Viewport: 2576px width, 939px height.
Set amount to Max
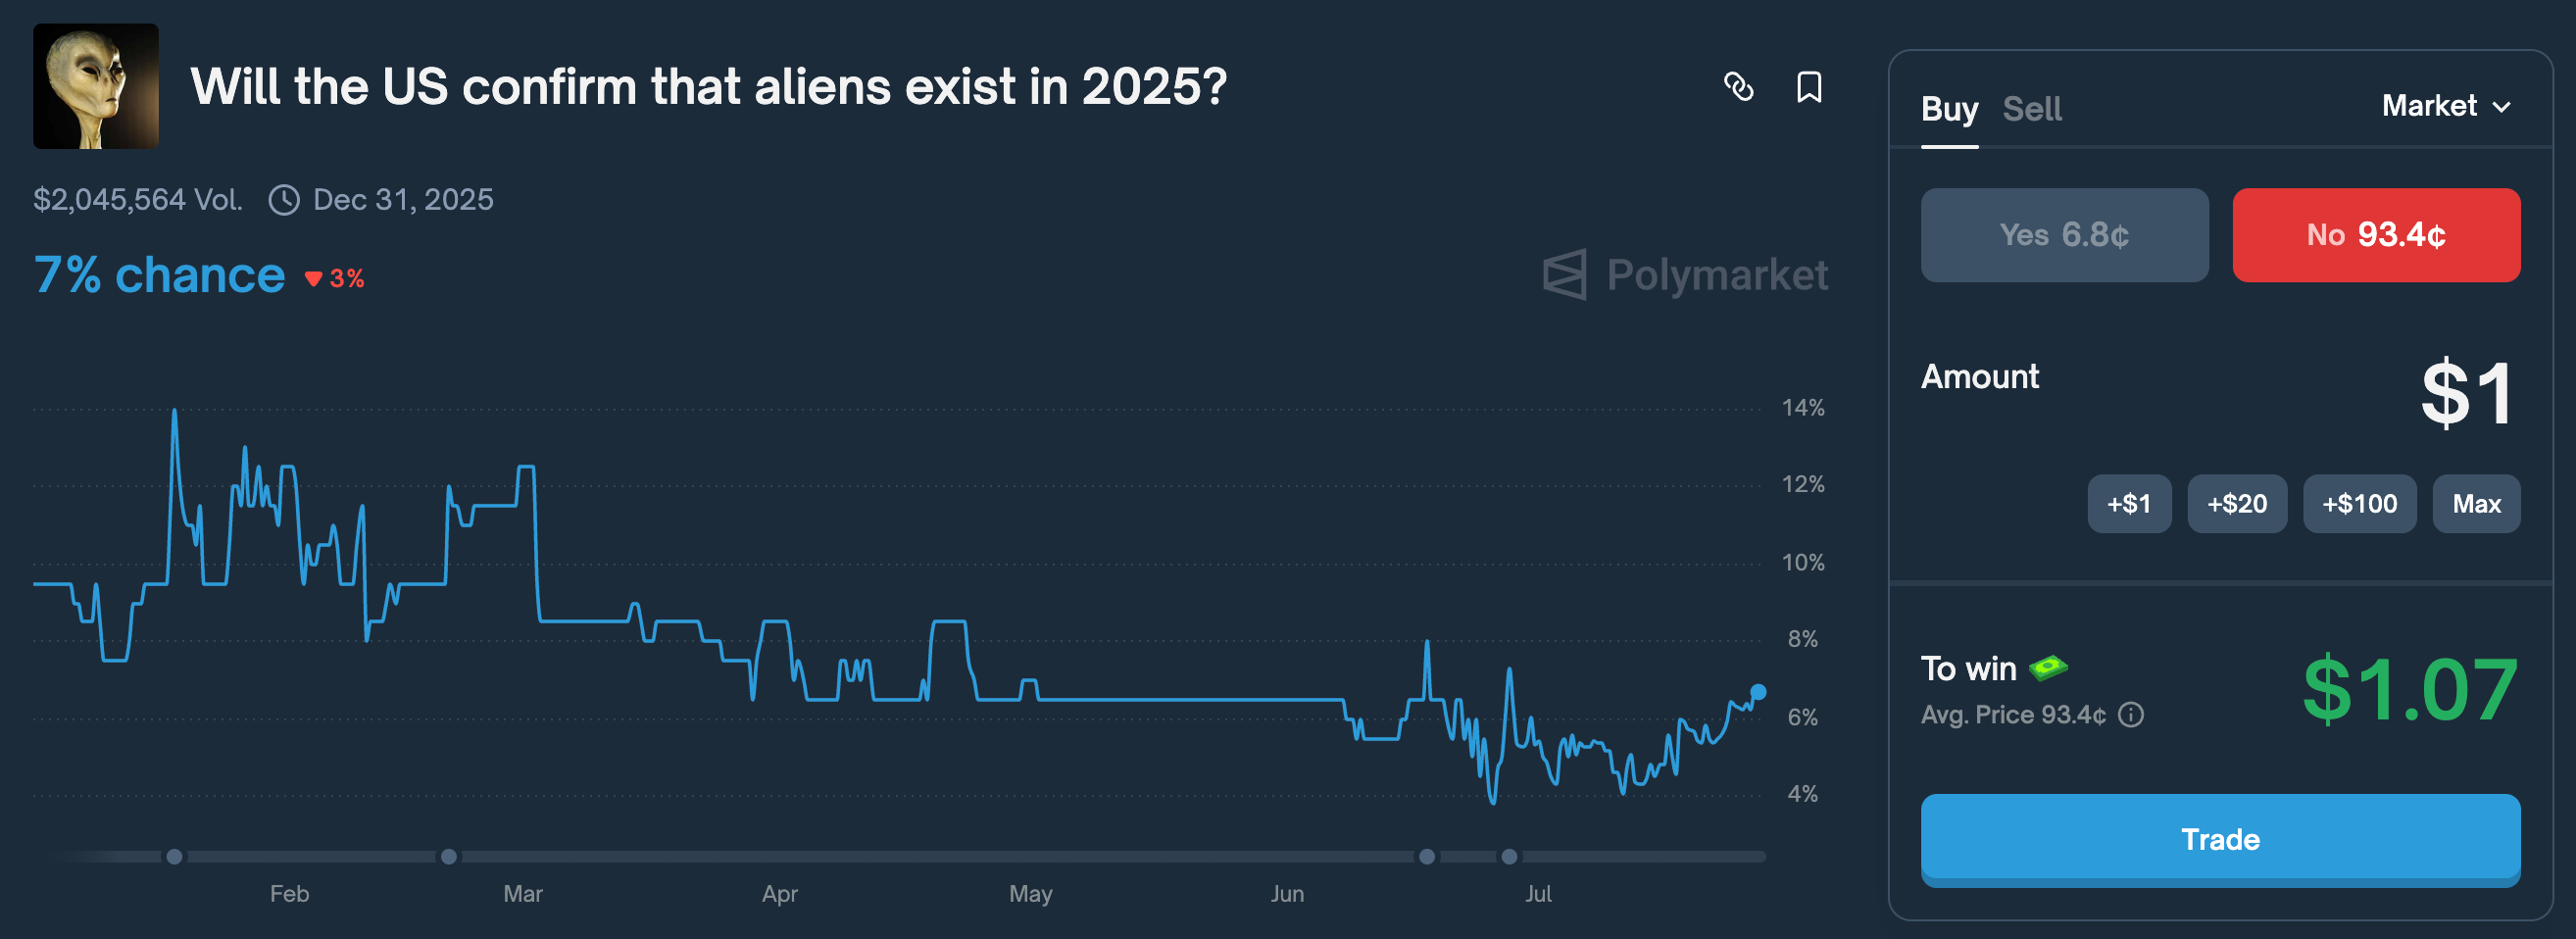(x=2476, y=504)
